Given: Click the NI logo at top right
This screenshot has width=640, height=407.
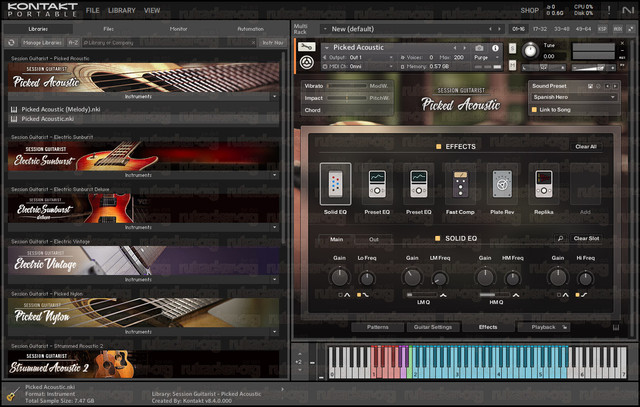Looking at the screenshot, I should pyautogui.click(x=628, y=10).
